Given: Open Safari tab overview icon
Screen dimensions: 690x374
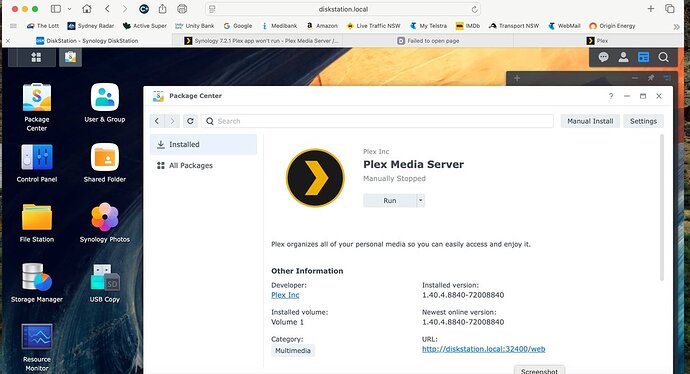Looking at the screenshot, I should 670,9.
